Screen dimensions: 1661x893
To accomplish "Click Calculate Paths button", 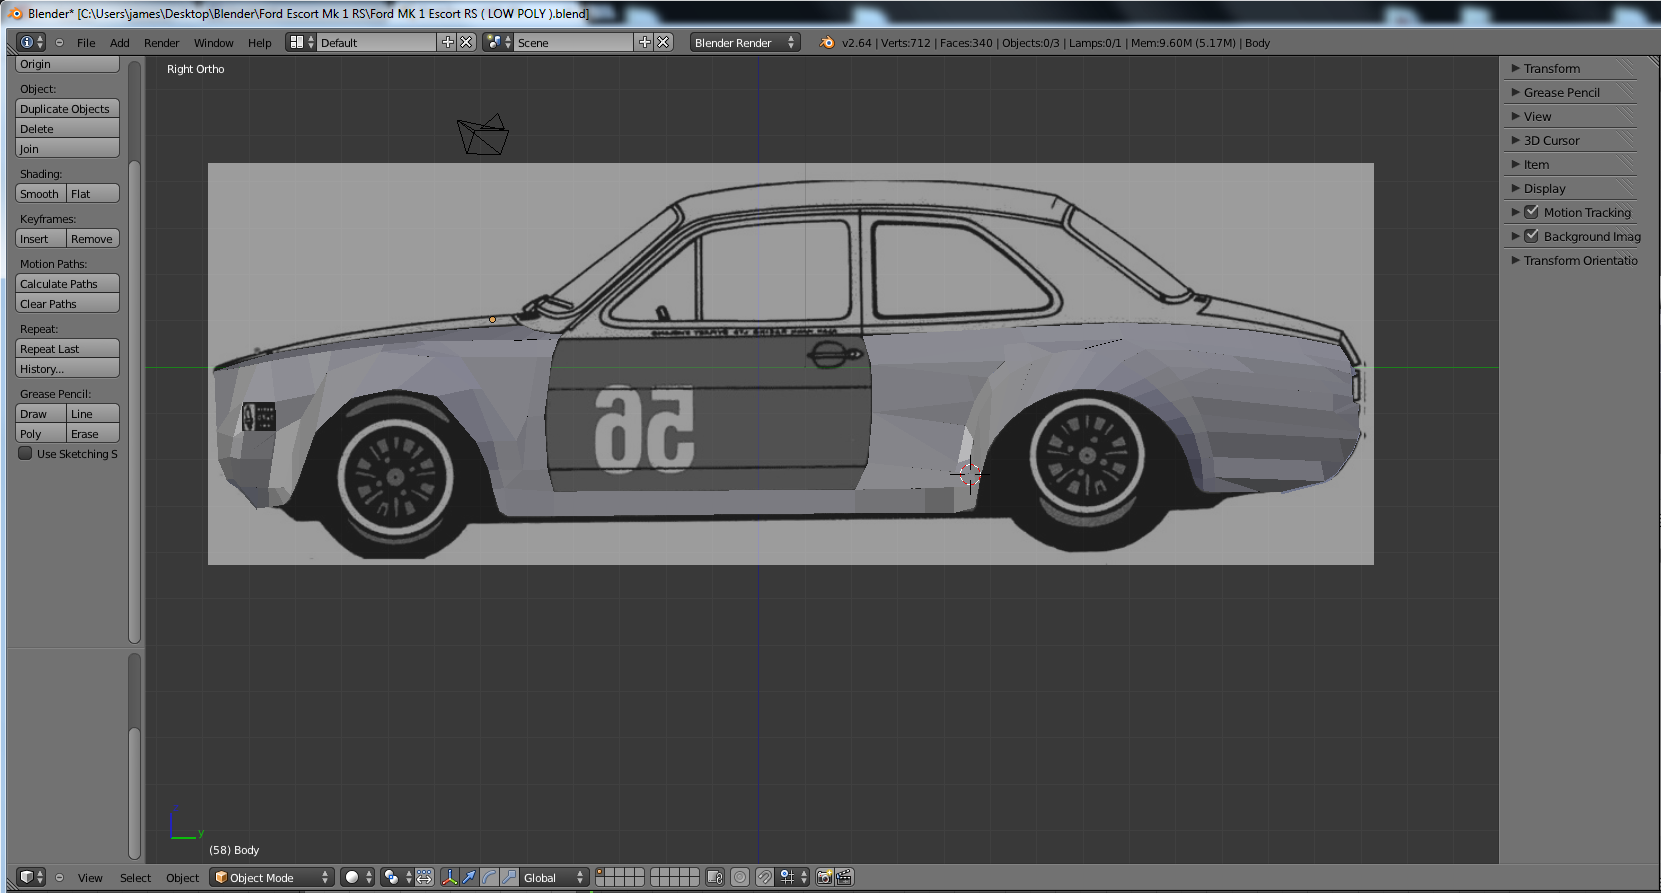I will coord(68,283).
